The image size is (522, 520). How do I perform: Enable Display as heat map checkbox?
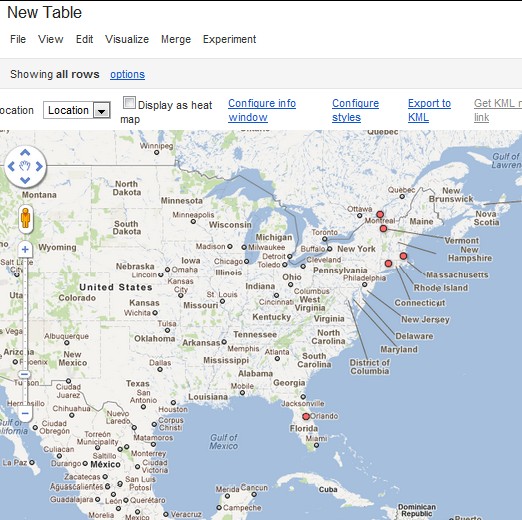[129, 103]
